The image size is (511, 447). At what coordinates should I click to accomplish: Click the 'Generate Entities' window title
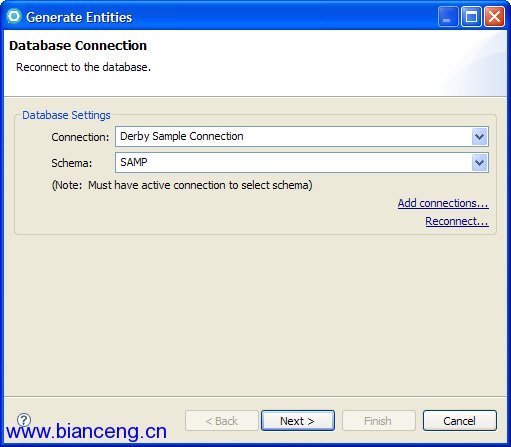(x=79, y=17)
